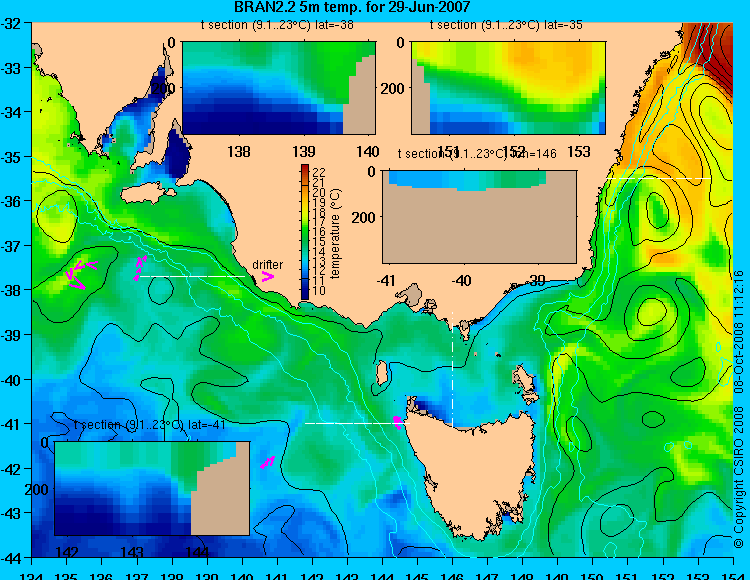
Task: Click the magenta arrow beside the drifter label
Action: click(x=268, y=276)
